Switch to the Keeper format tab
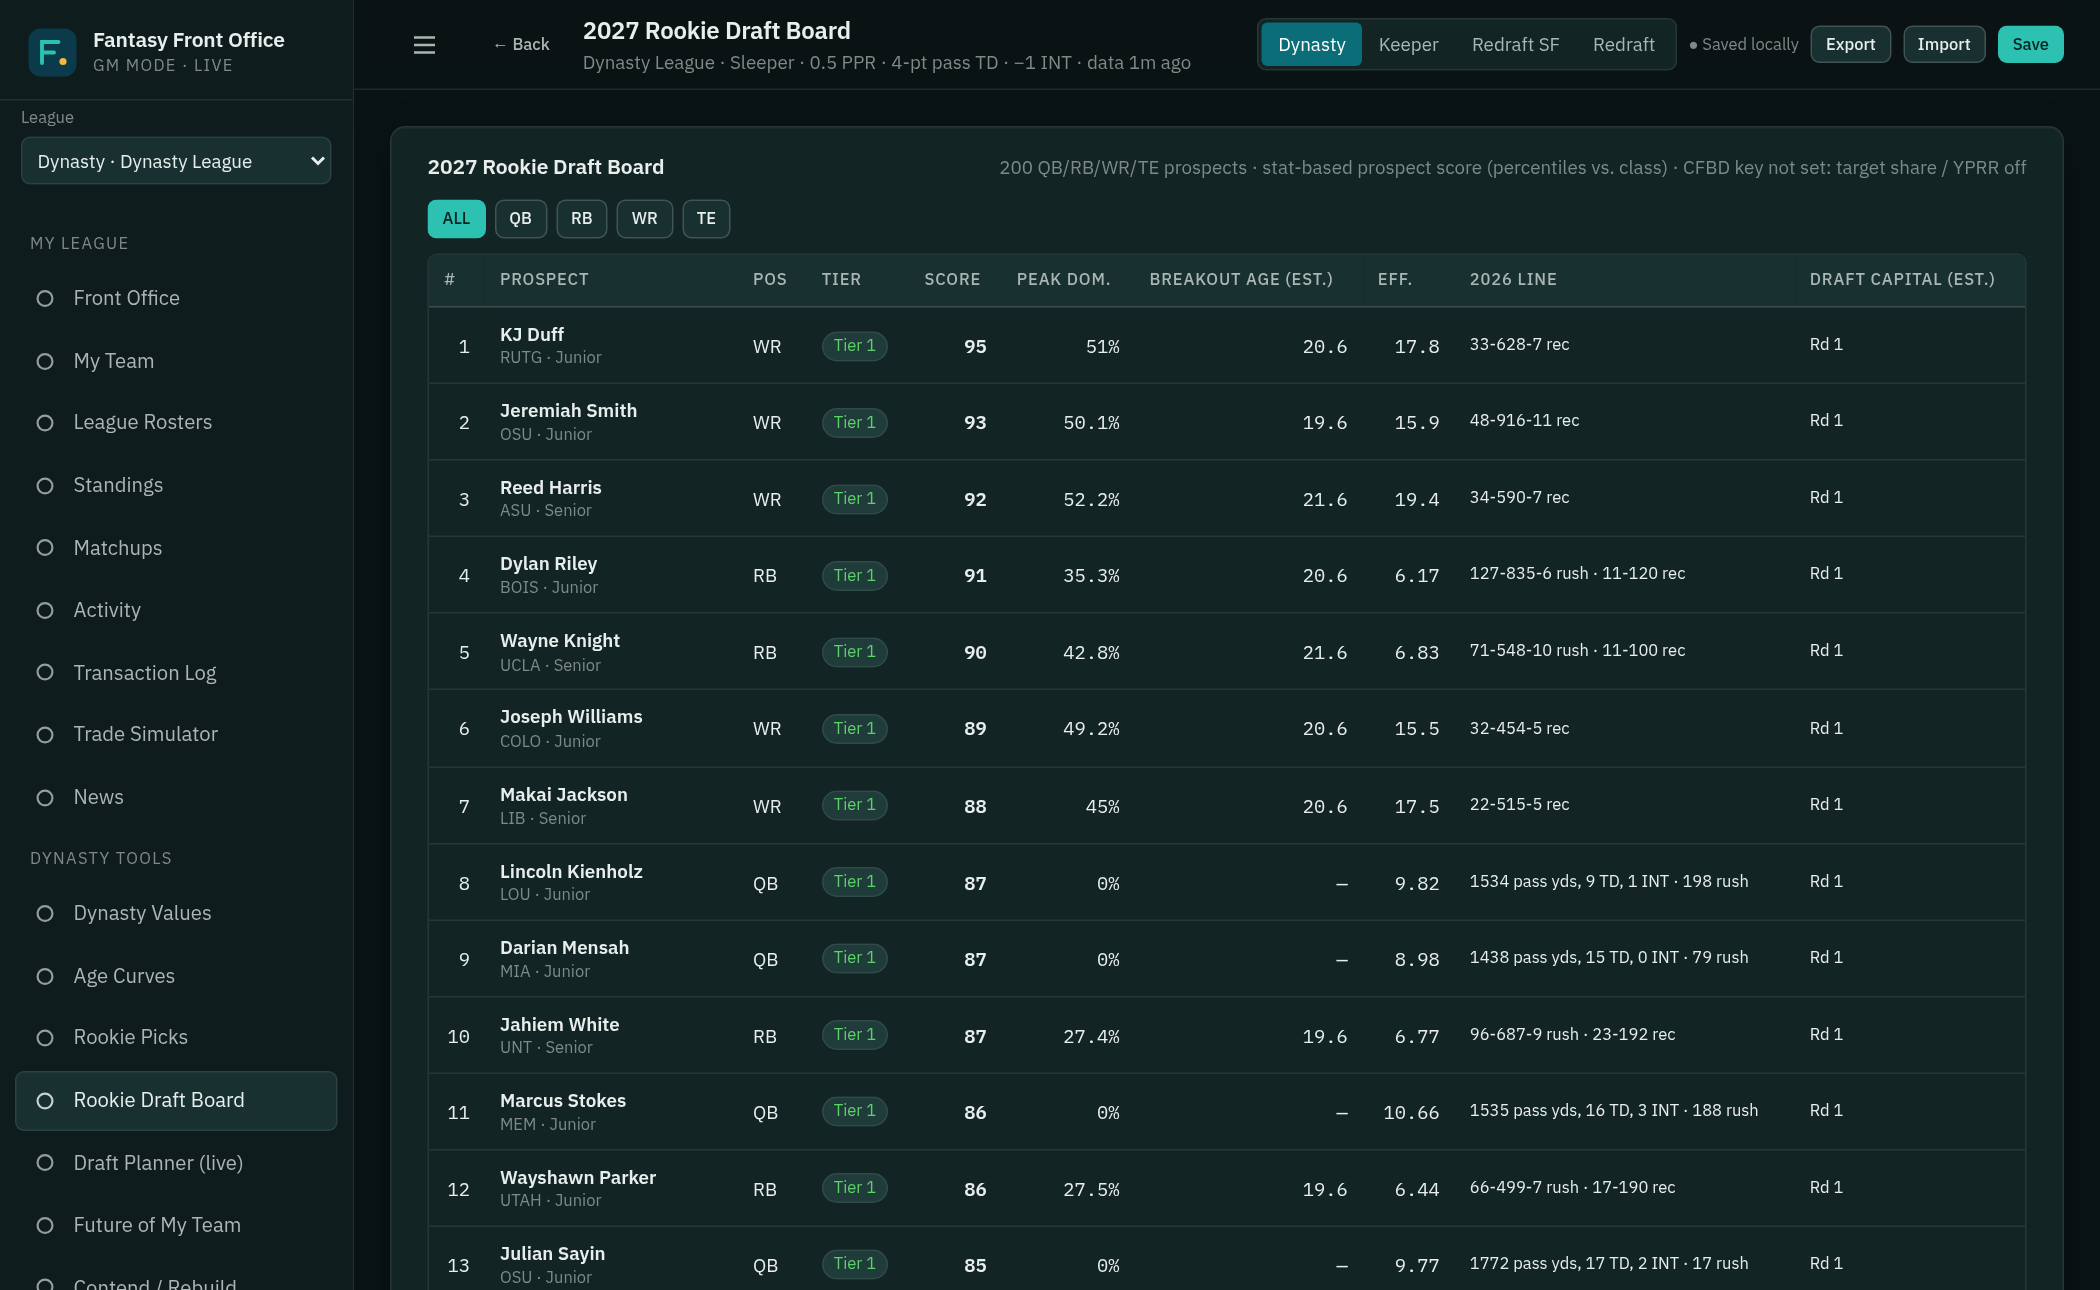2100x1290 pixels. [1408, 45]
